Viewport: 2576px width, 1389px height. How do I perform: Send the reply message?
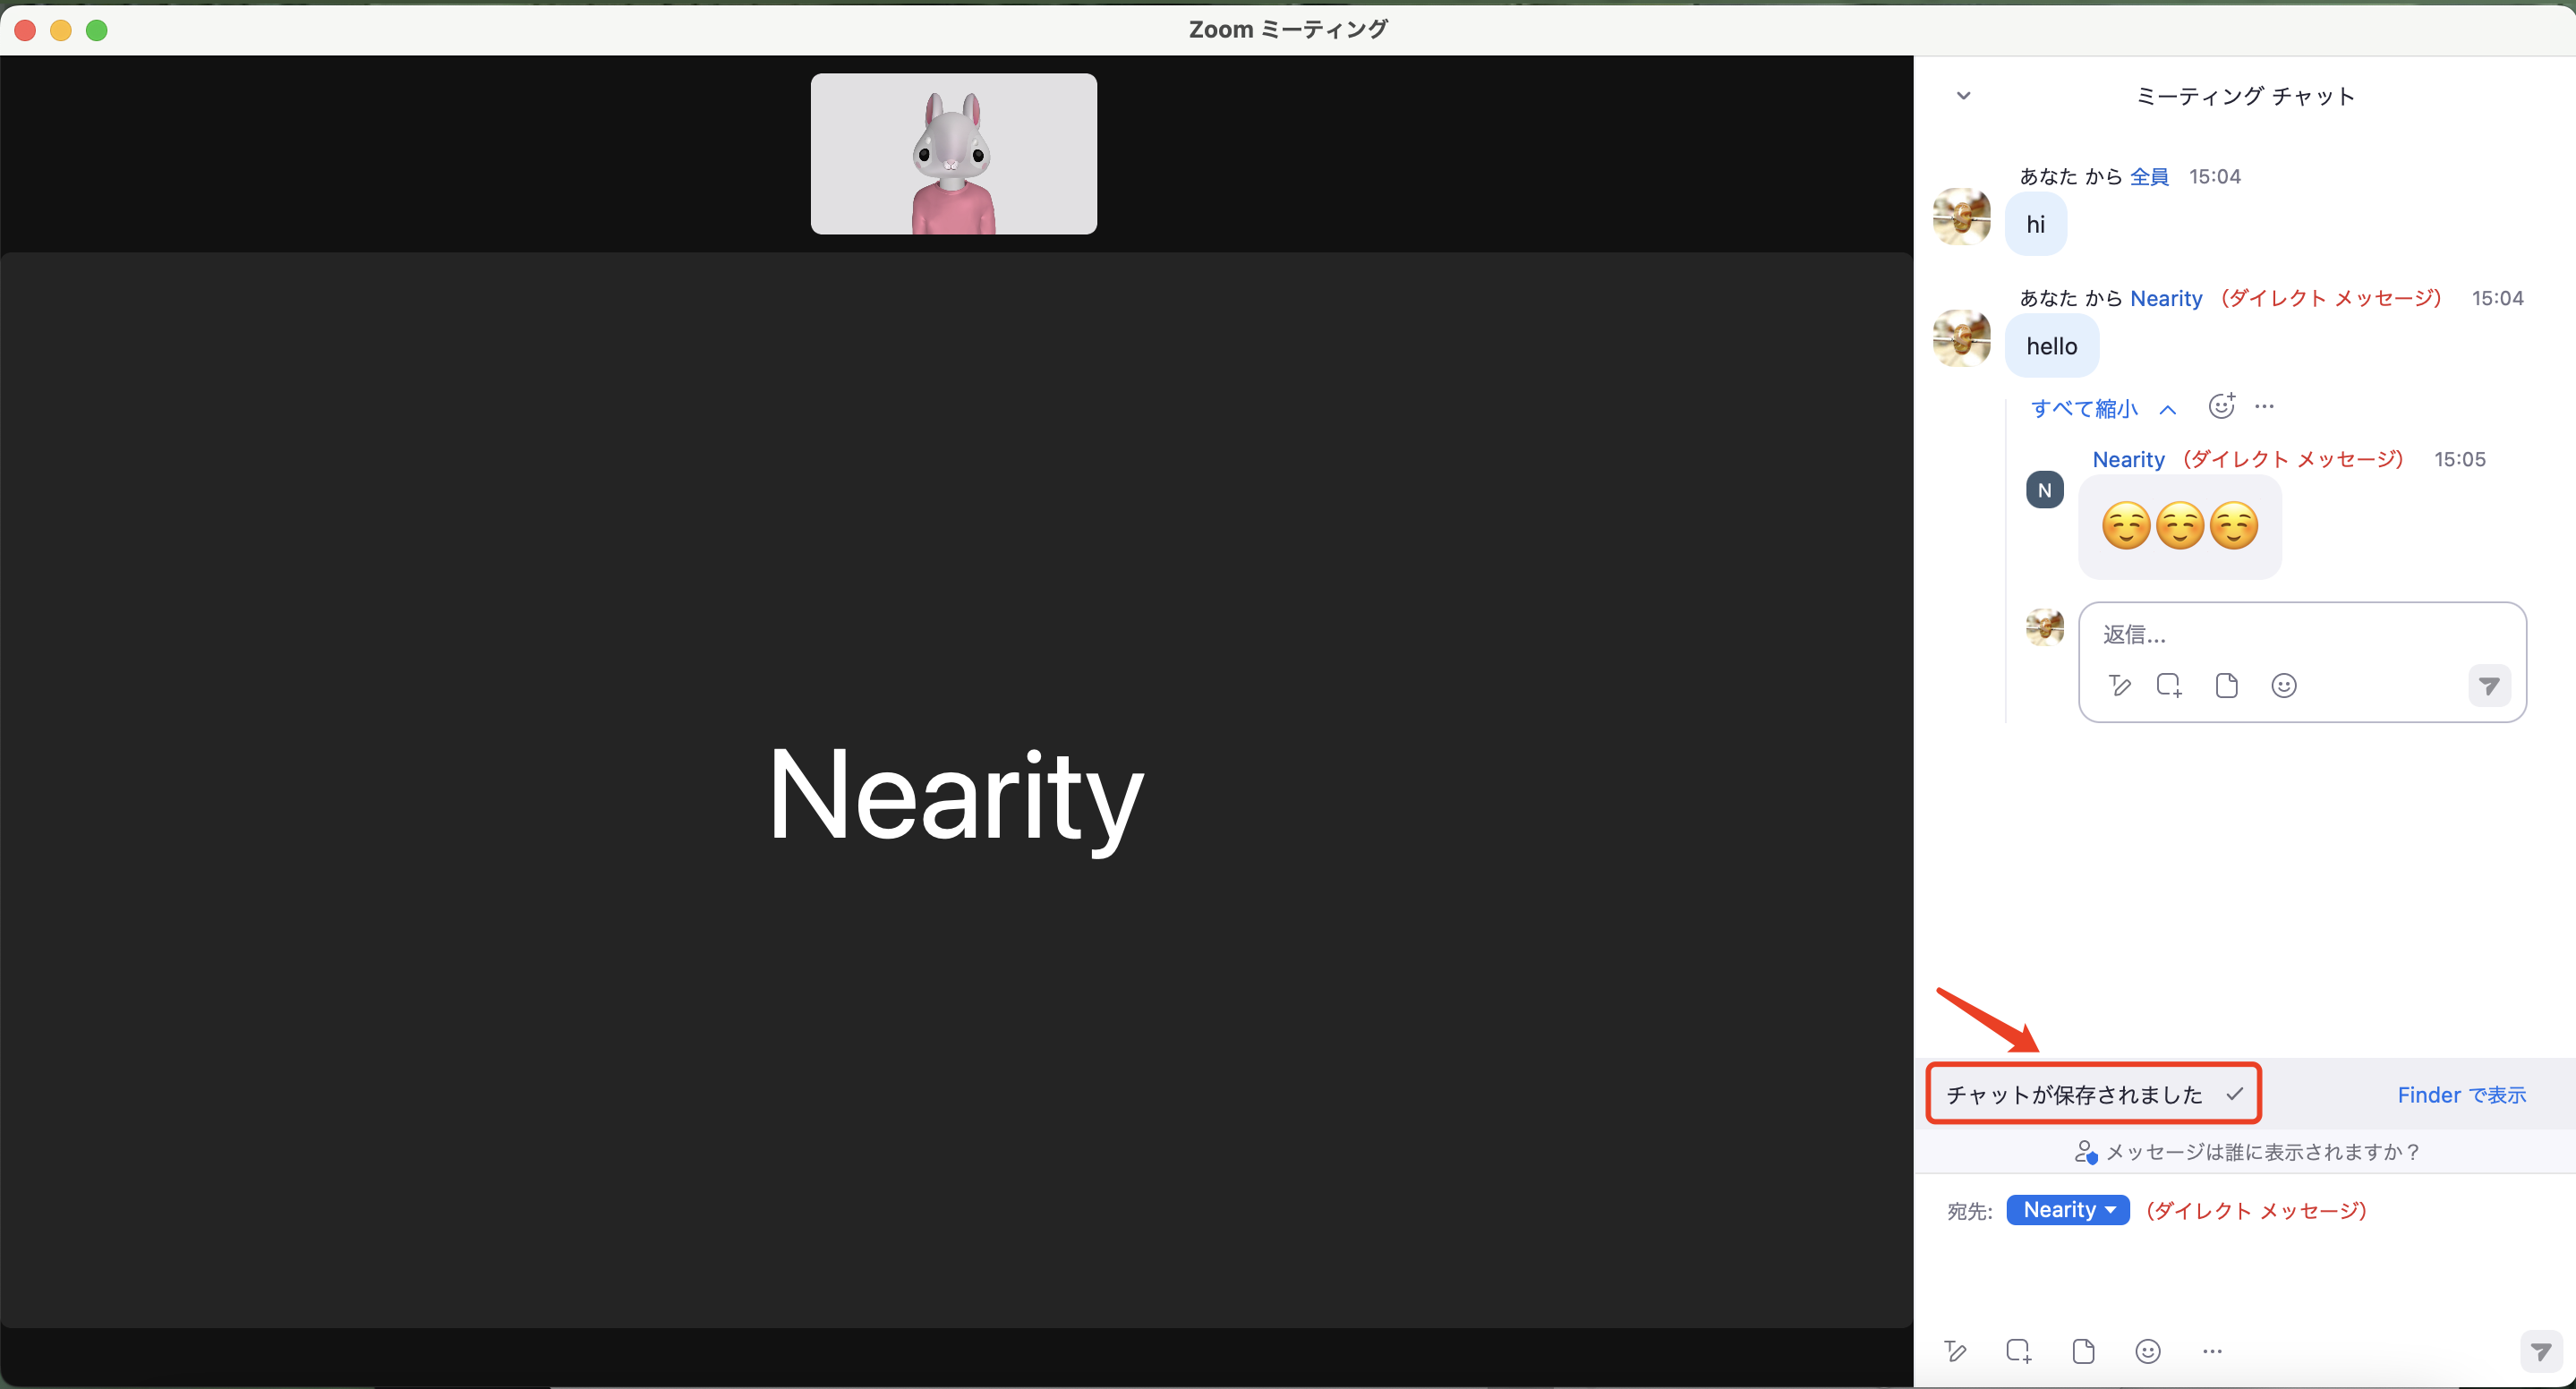[x=2489, y=686]
